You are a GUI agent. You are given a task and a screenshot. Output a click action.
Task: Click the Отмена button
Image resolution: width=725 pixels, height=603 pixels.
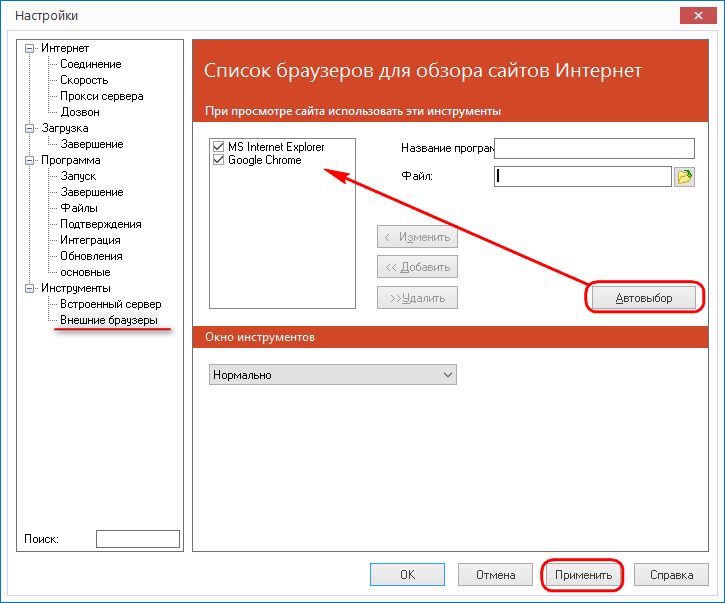pos(495,575)
